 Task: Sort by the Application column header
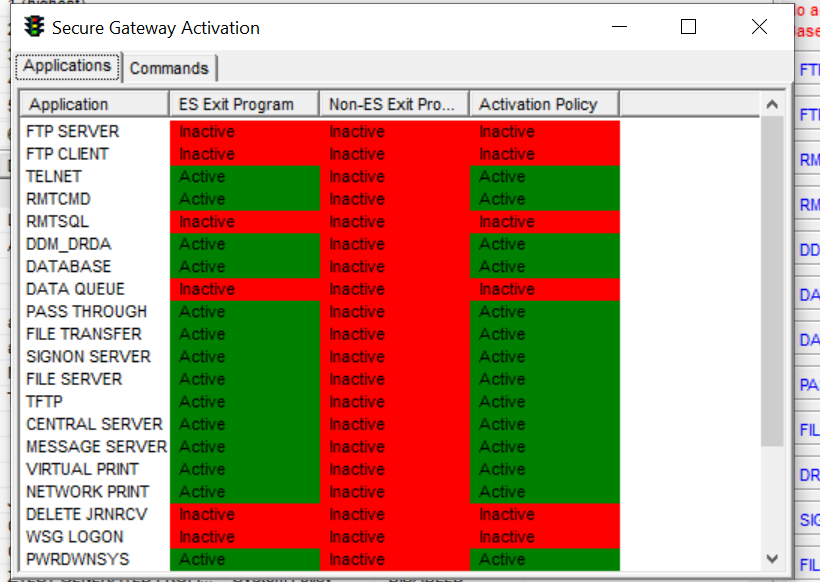pyautogui.click(x=95, y=104)
